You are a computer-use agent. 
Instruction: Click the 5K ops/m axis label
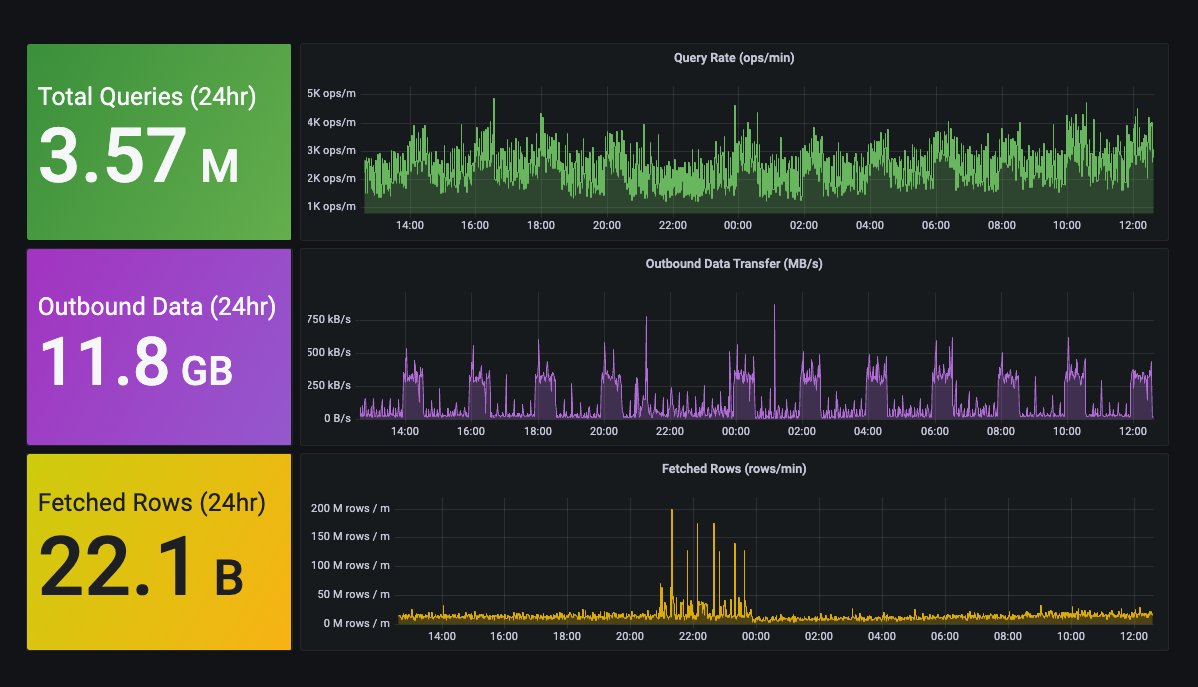tap(331, 93)
